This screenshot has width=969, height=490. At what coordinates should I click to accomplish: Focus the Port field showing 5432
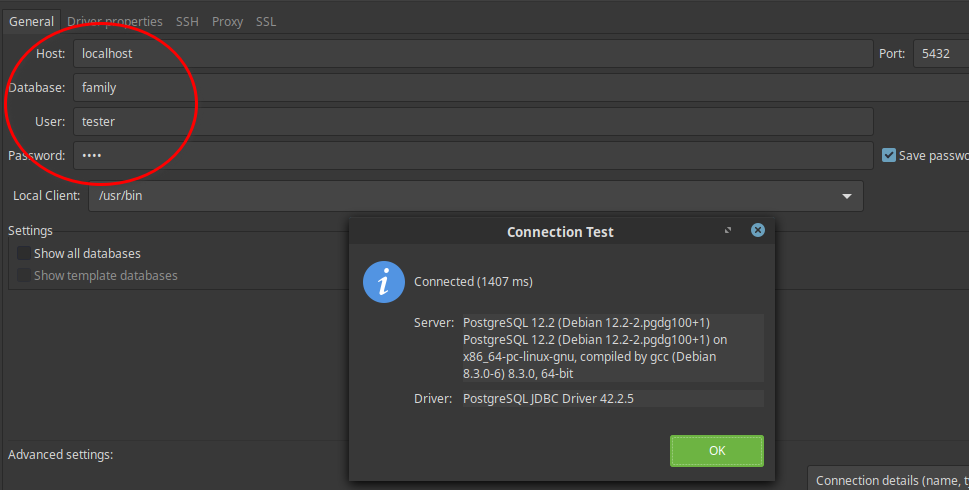[x=940, y=54]
